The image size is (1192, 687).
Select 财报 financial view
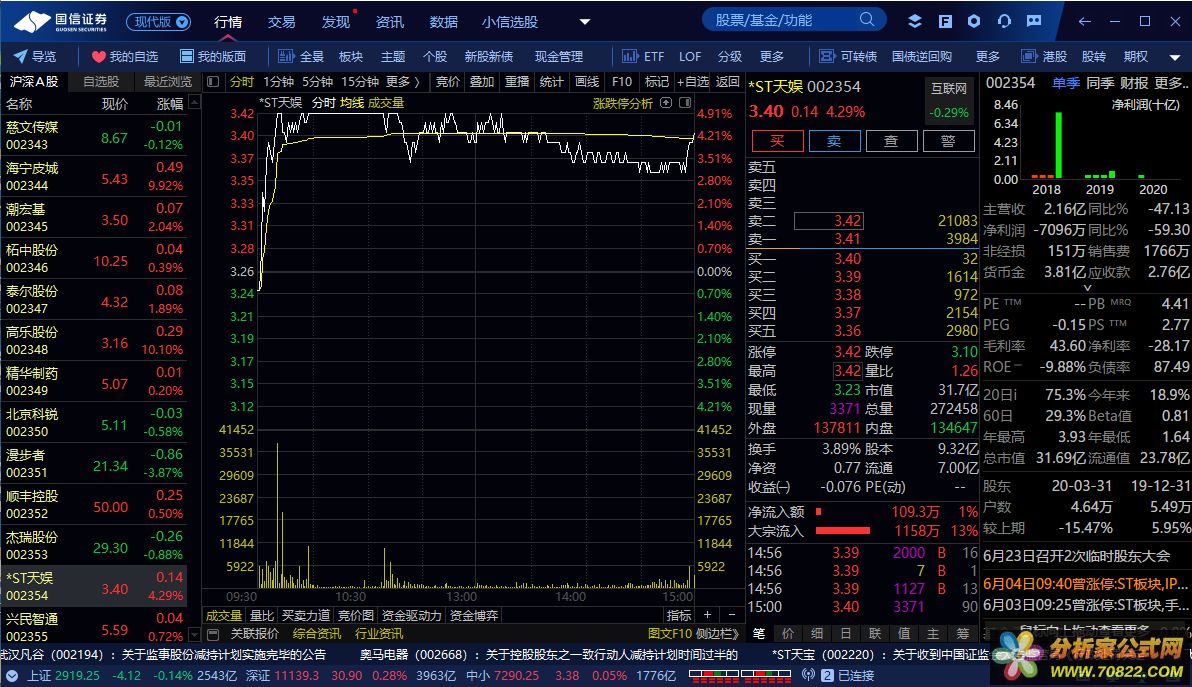click(x=1134, y=83)
